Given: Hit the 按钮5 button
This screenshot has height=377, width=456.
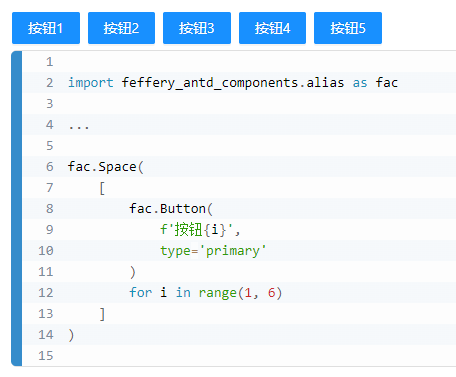Looking at the screenshot, I should [348, 28].
